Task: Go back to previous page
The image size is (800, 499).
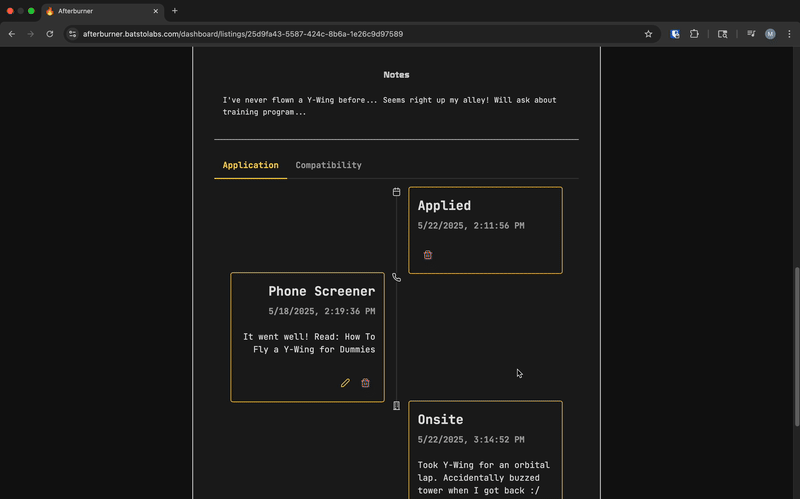Action: [x=12, y=34]
